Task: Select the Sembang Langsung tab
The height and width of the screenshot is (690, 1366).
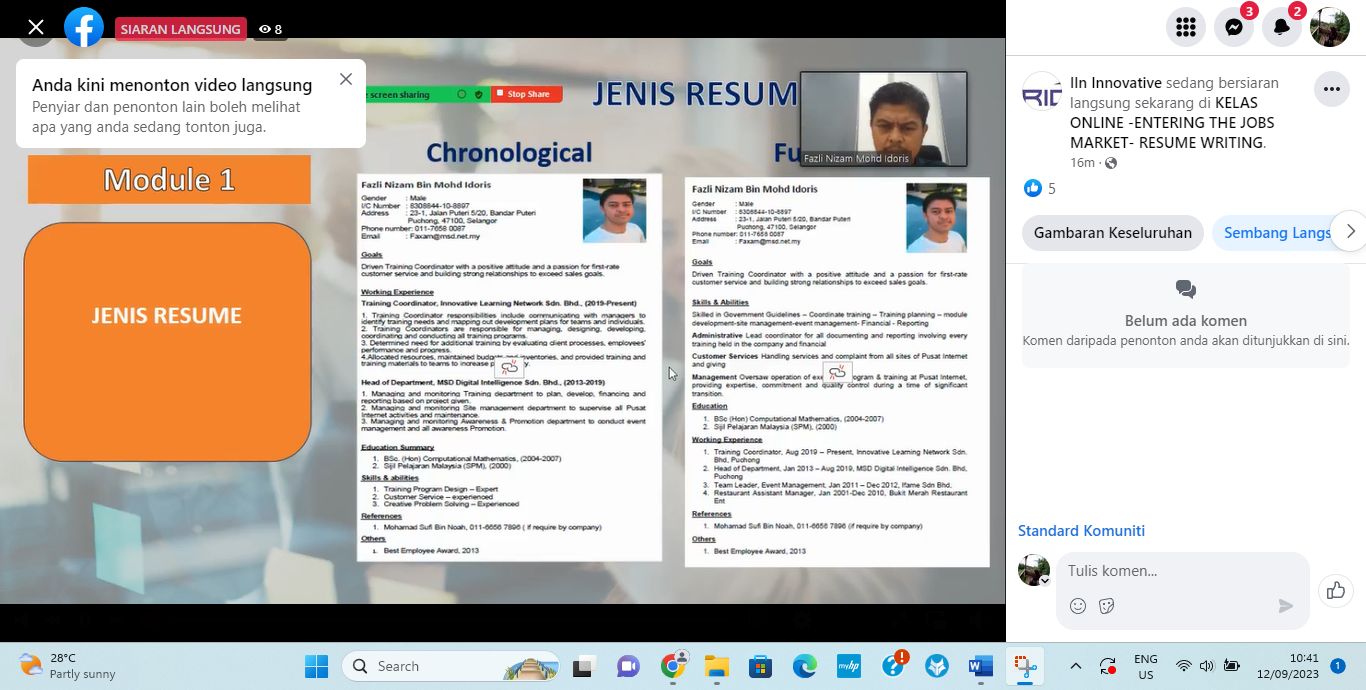Action: (1277, 233)
